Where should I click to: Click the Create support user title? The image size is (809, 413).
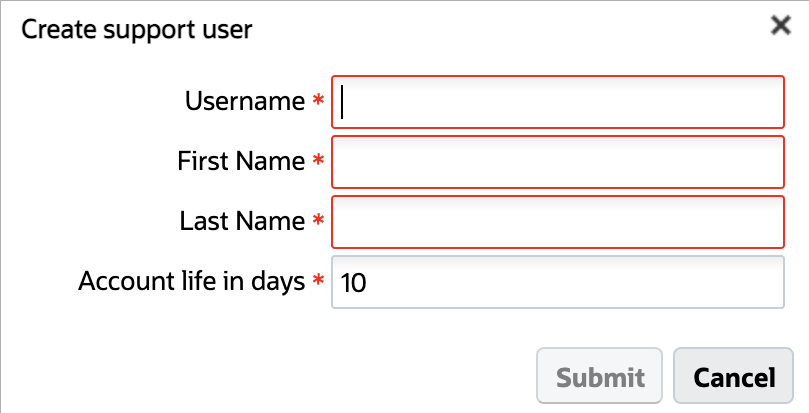click(136, 30)
